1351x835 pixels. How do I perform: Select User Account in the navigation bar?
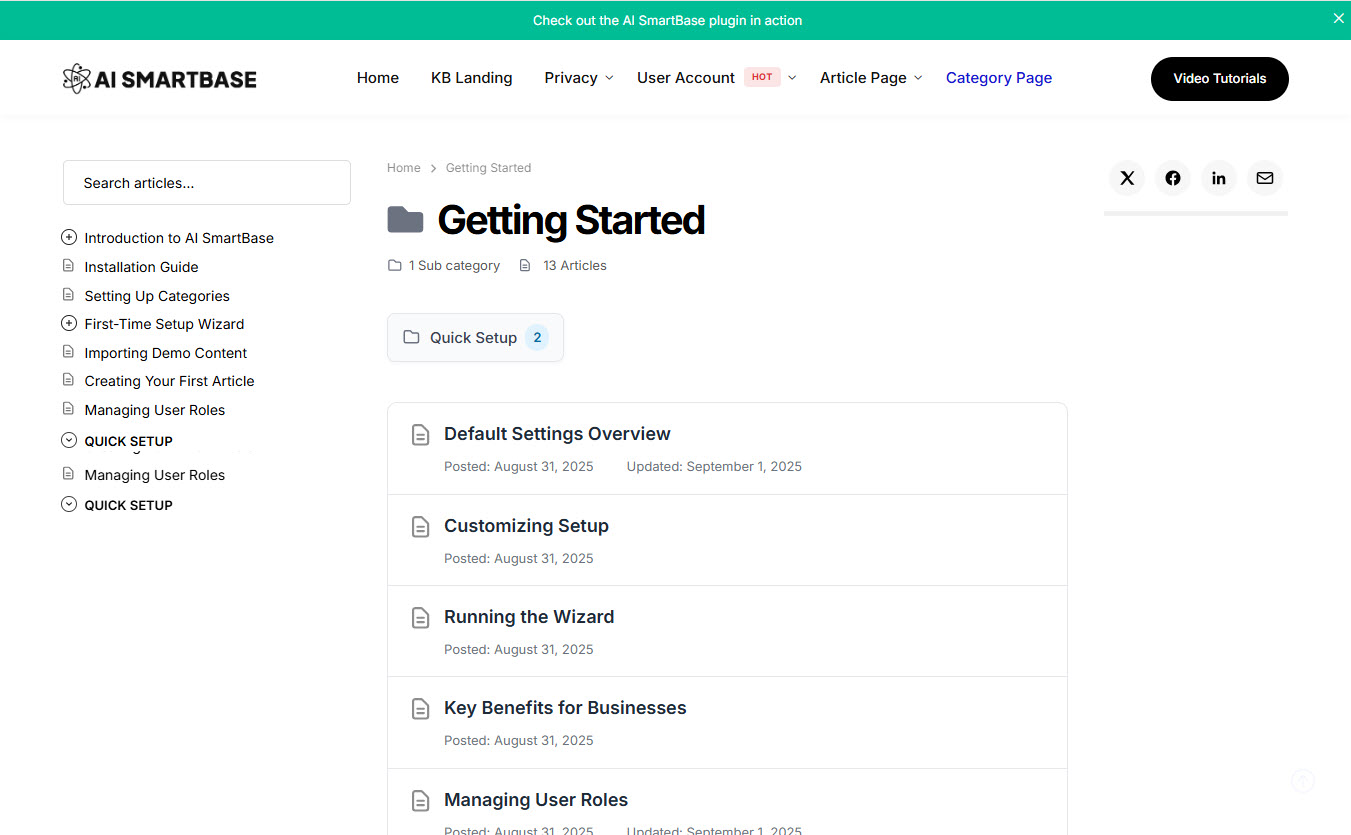(686, 78)
